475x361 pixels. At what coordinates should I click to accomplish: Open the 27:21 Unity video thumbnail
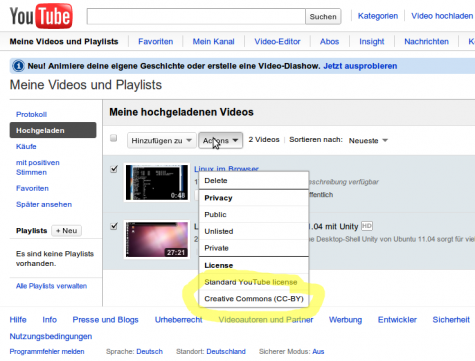tap(157, 239)
